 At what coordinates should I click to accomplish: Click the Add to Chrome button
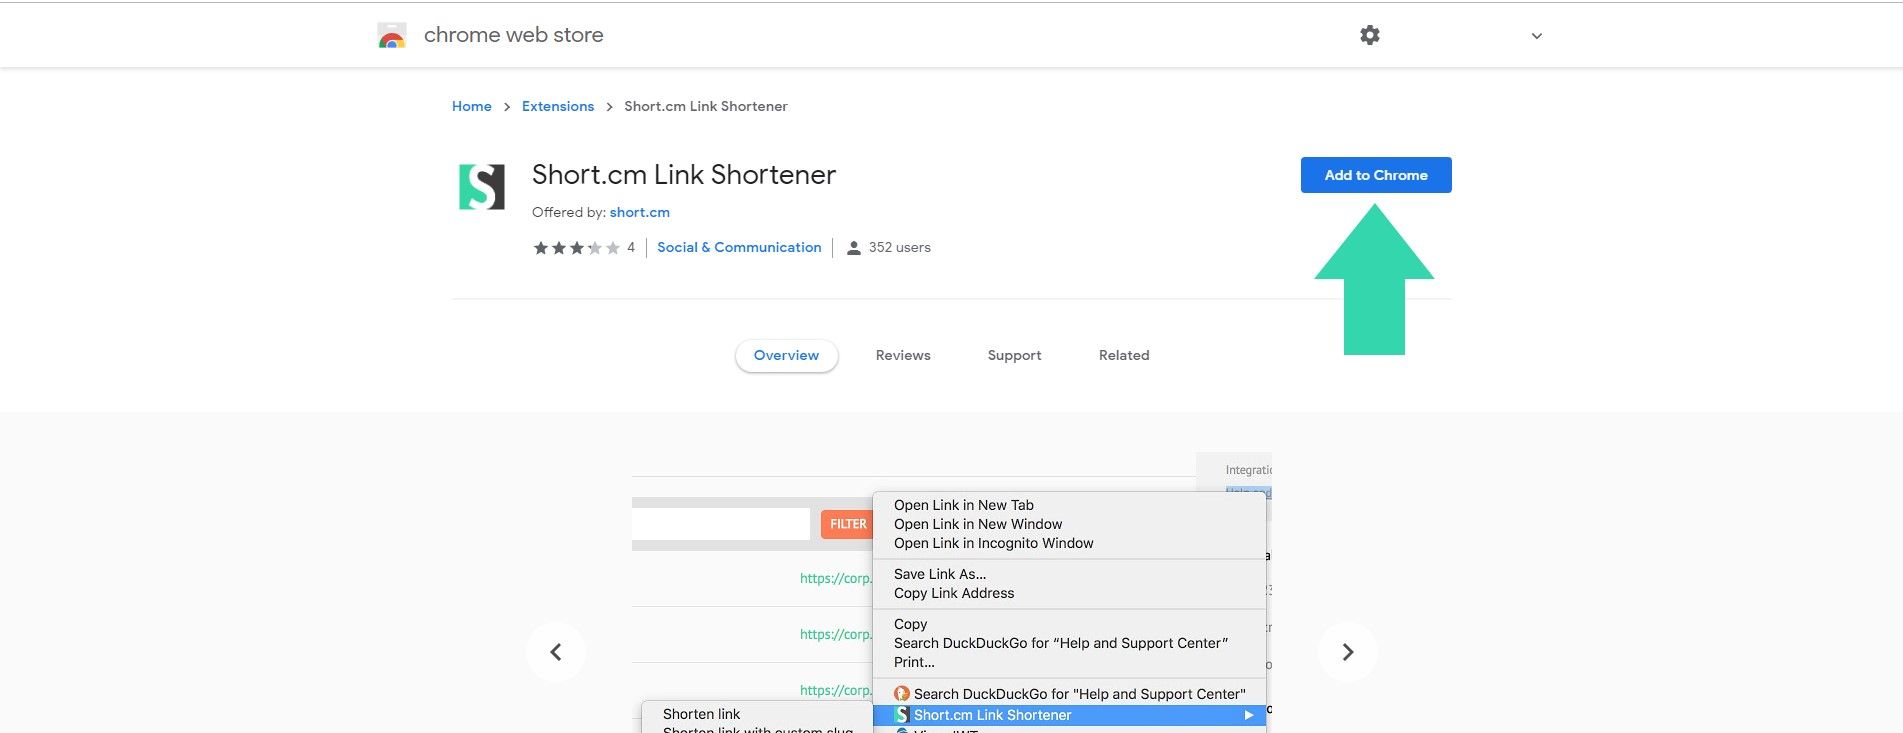click(x=1376, y=175)
